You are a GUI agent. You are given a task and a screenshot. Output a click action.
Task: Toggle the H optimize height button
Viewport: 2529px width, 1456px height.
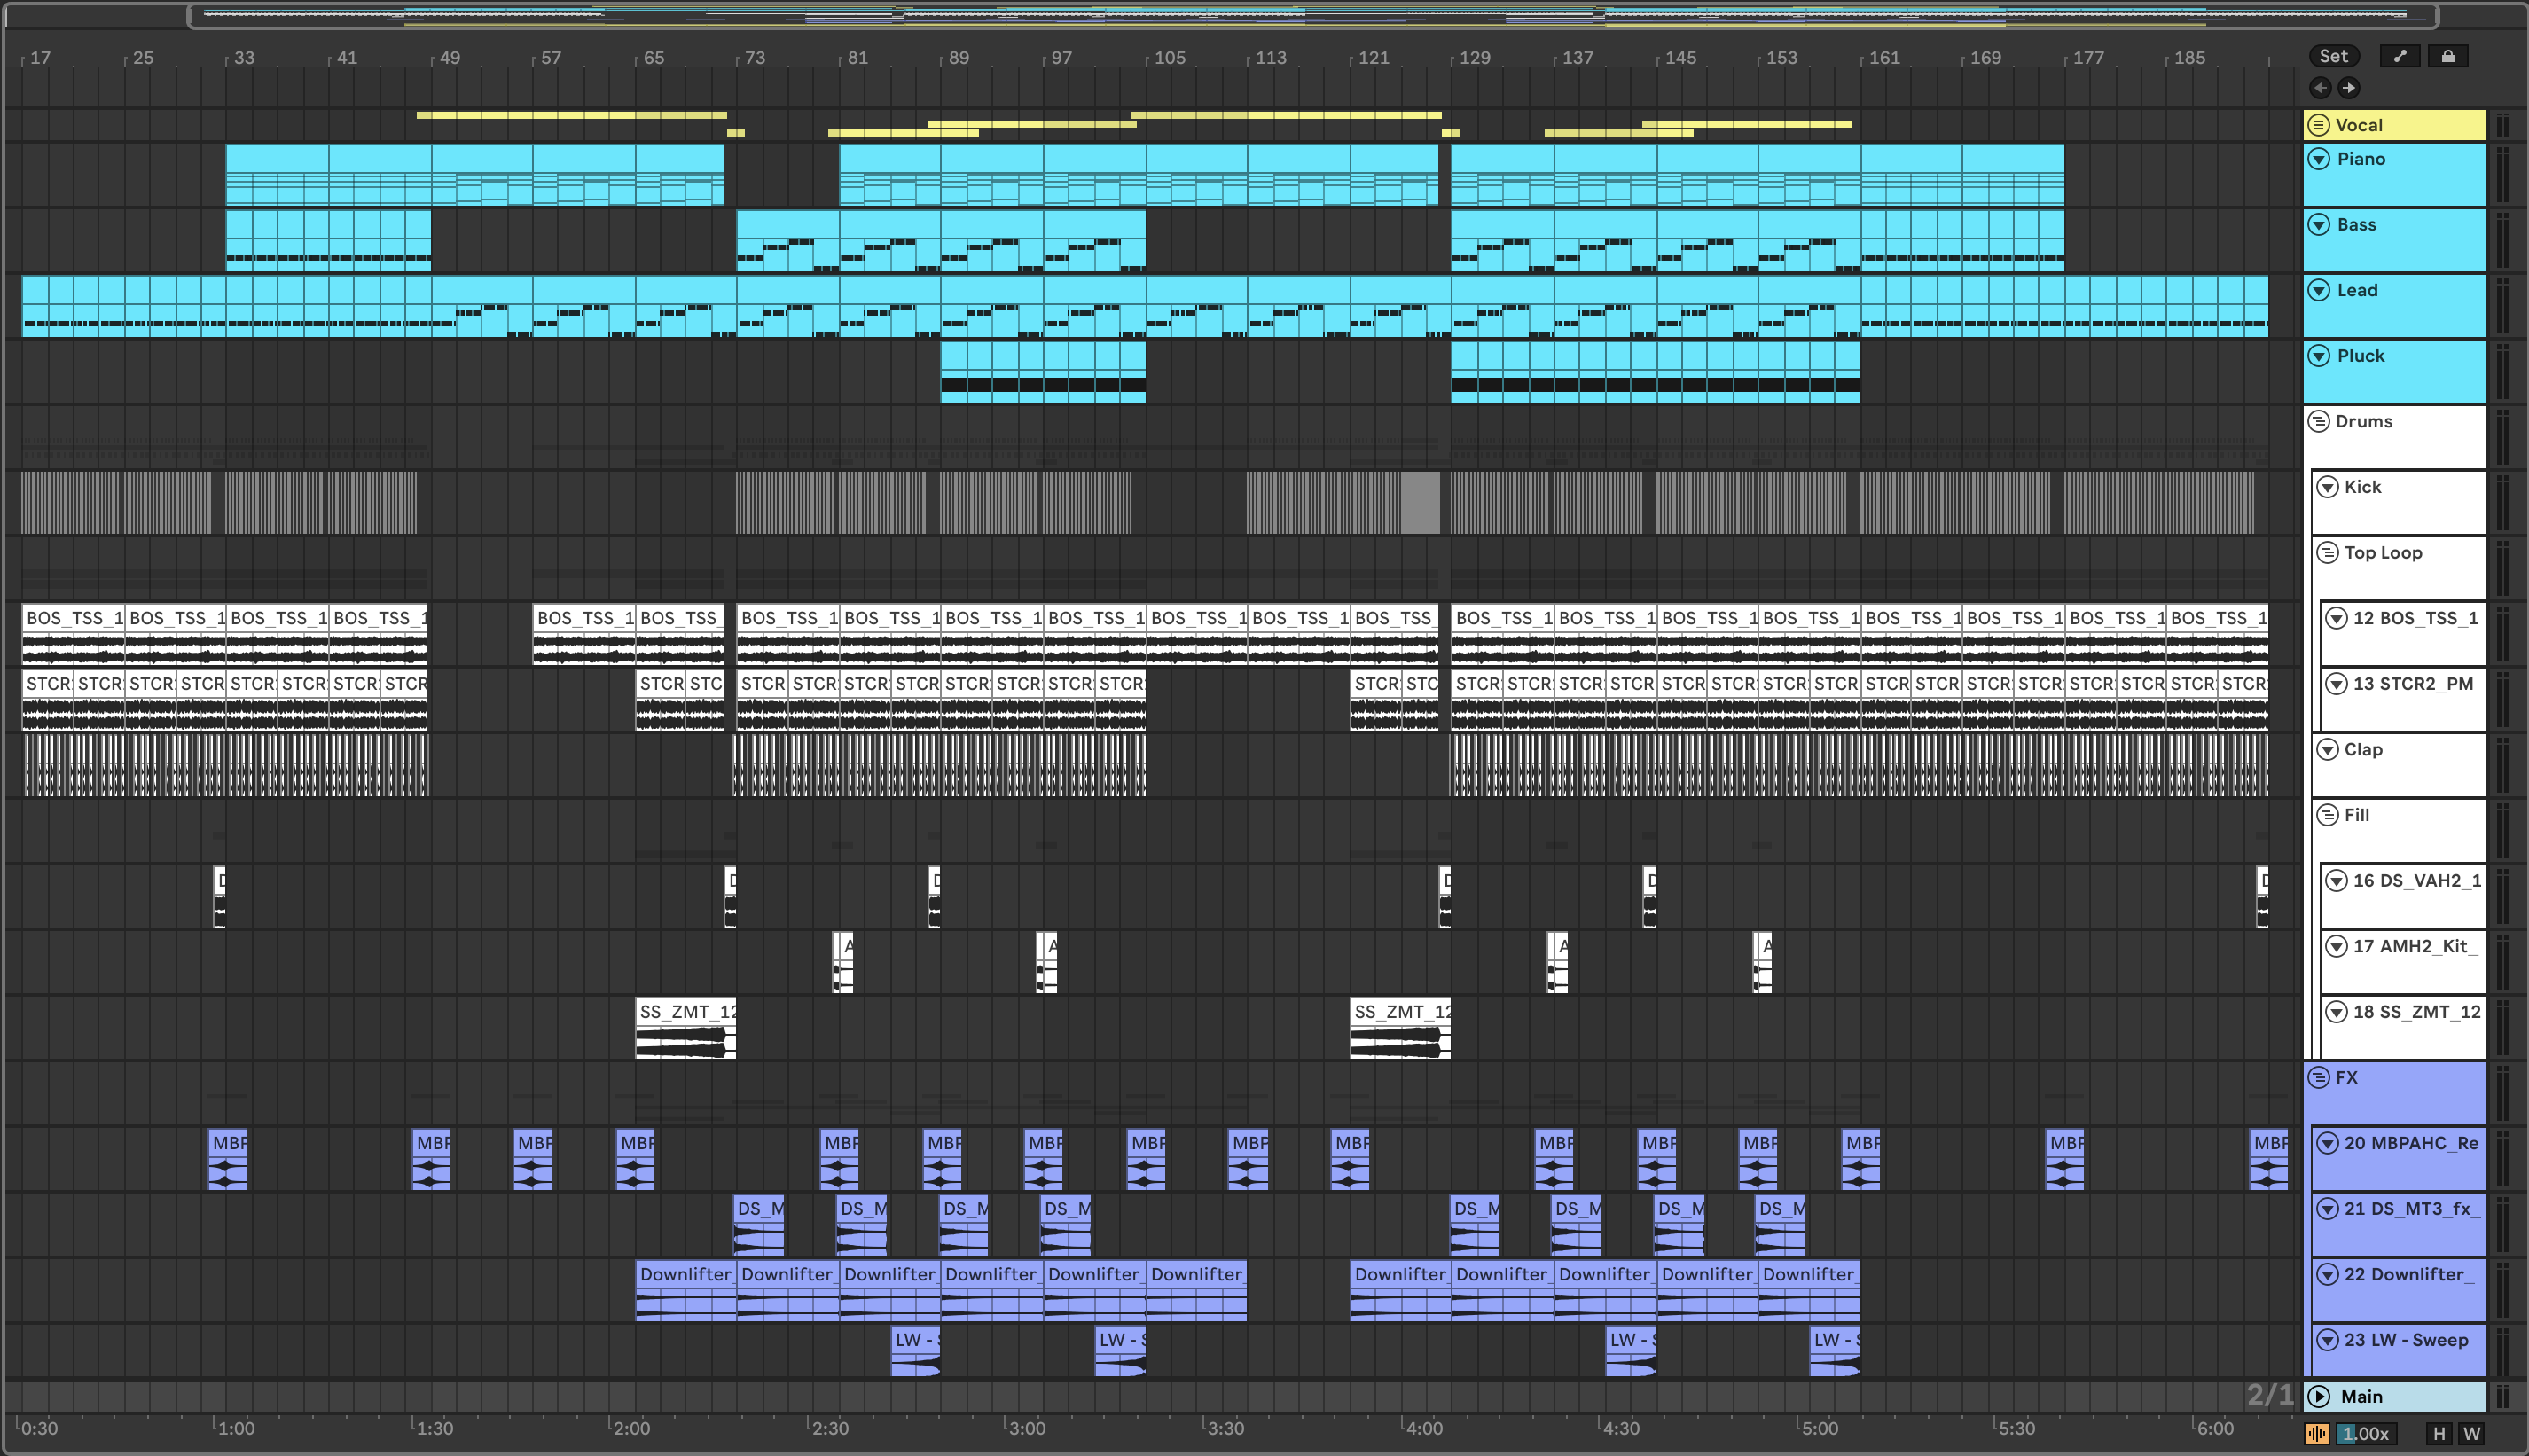point(2439,1433)
